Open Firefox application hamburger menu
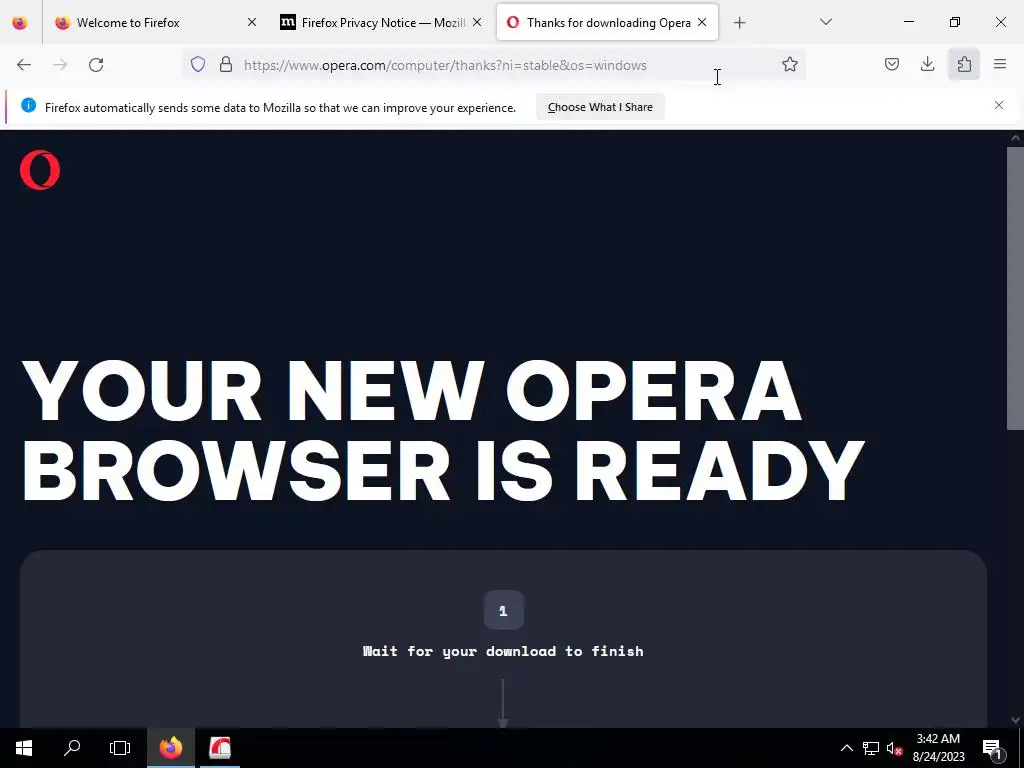 [x=1000, y=65]
